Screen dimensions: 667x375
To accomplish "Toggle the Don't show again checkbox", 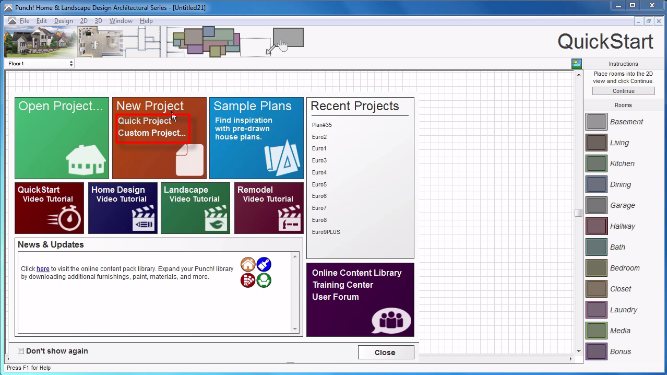I will click(21, 351).
